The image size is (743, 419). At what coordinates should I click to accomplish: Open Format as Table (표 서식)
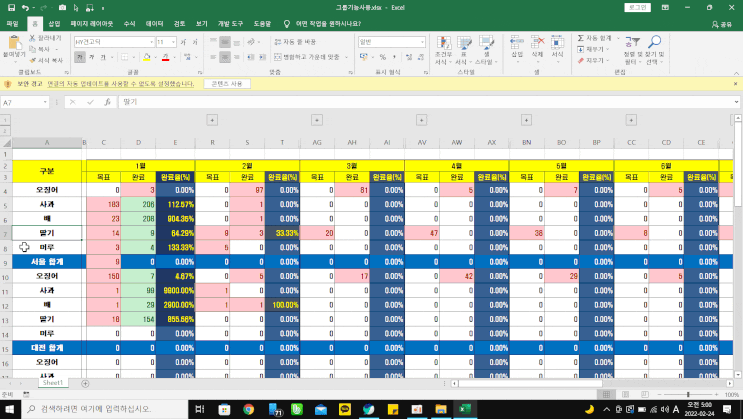(463, 50)
